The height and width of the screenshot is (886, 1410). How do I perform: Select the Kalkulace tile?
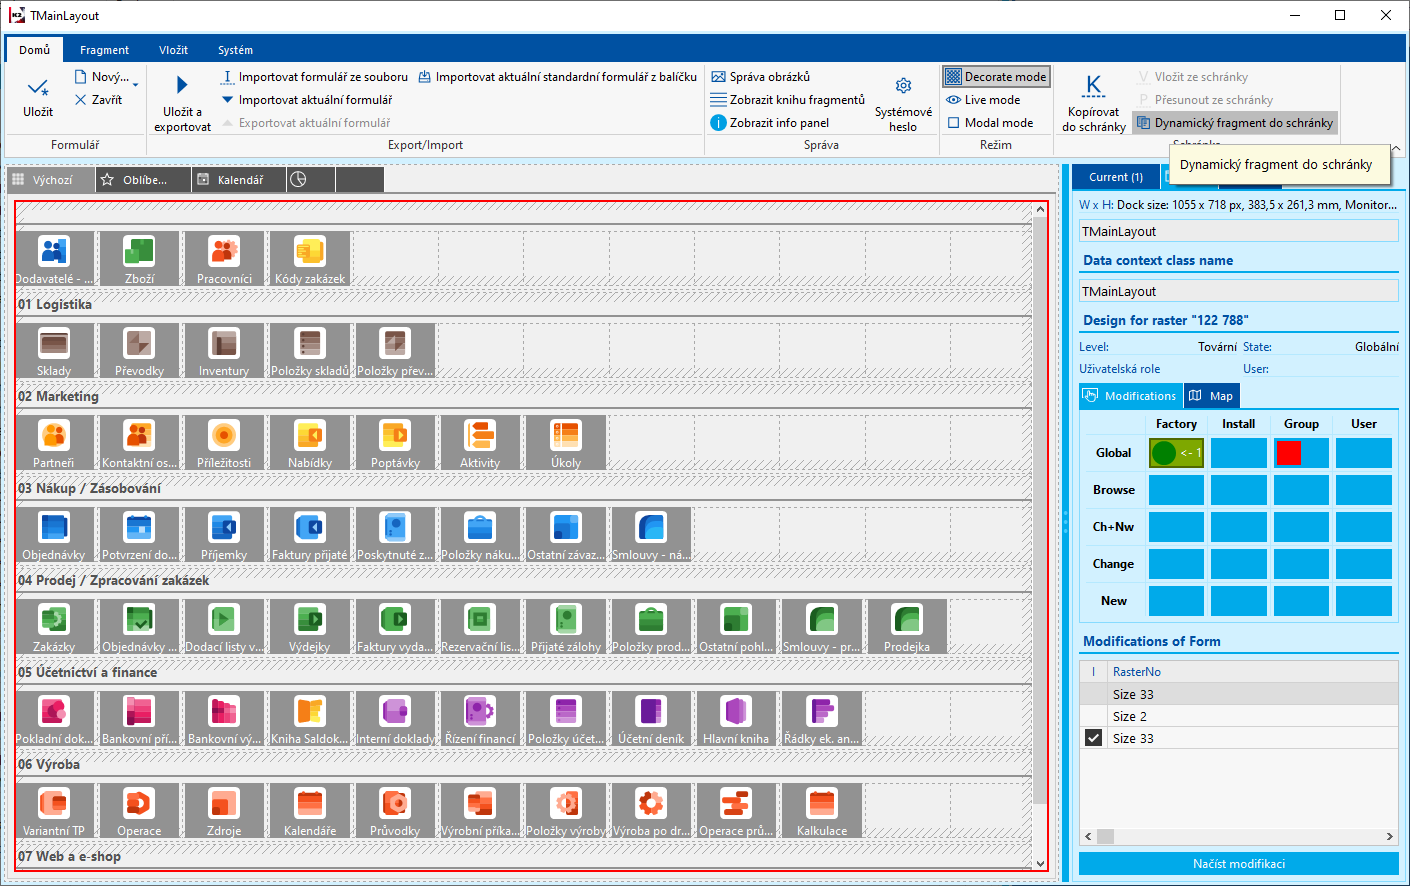tap(822, 811)
